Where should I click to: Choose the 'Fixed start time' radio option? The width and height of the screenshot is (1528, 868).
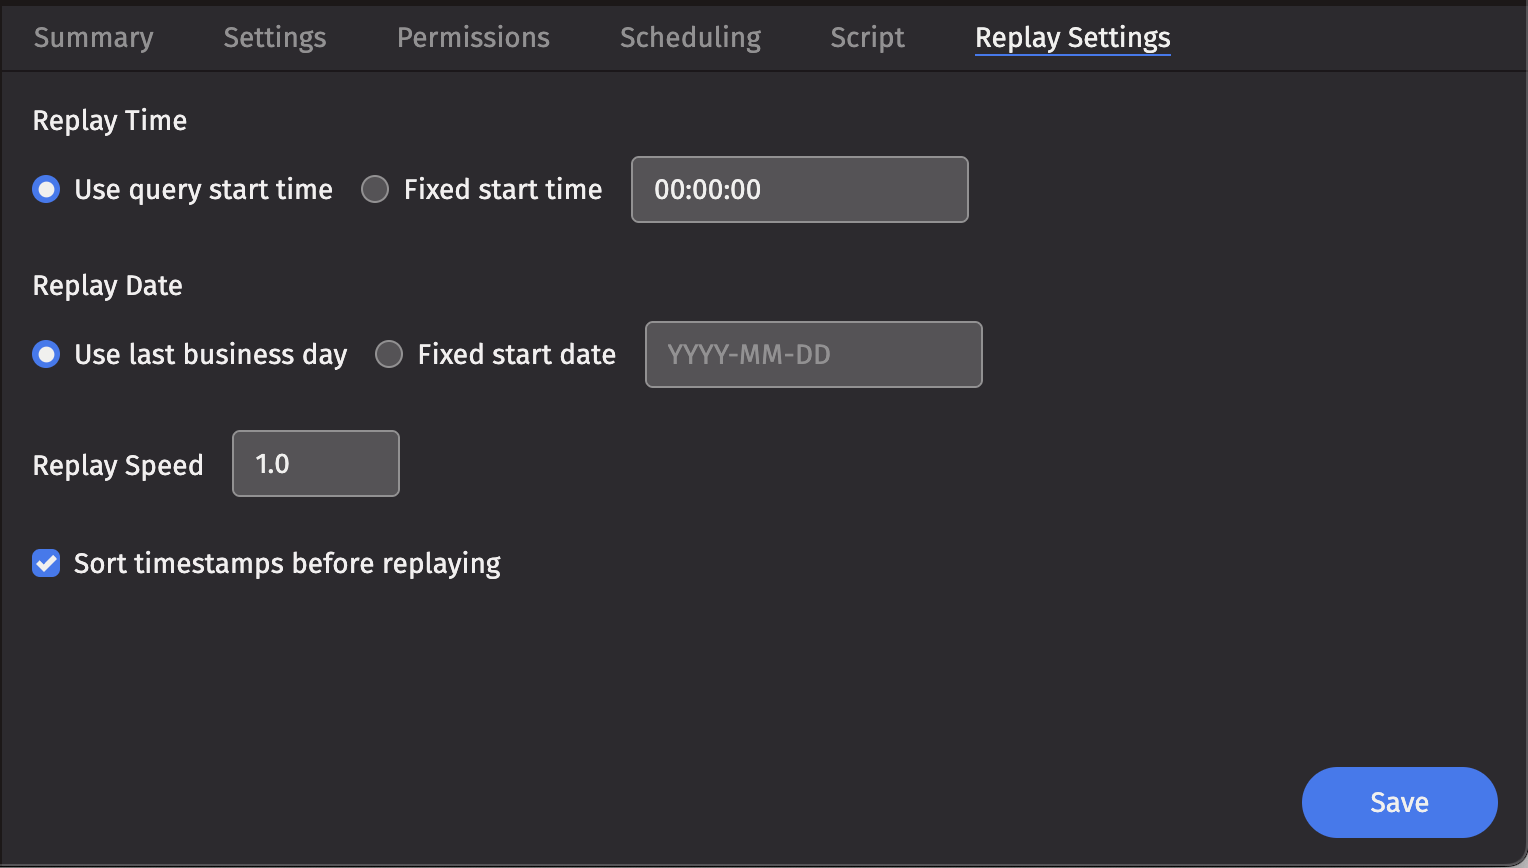(375, 189)
